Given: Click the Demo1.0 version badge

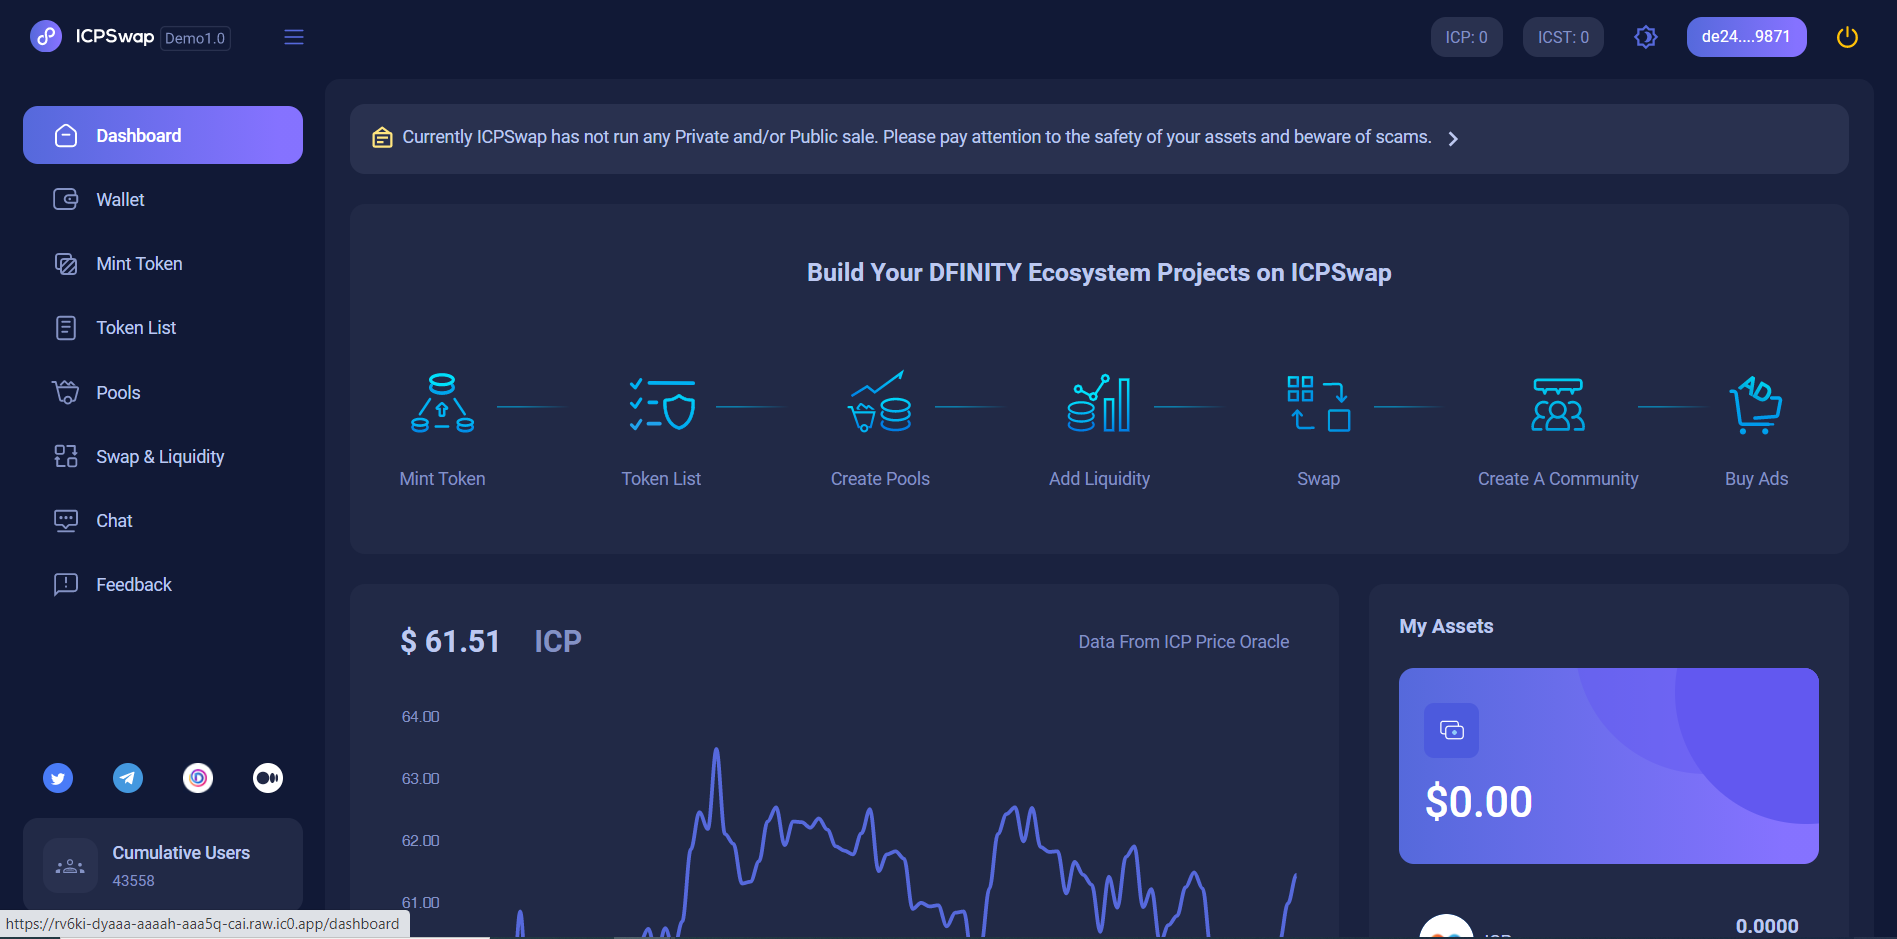Looking at the screenshot, I should [195, 38].
